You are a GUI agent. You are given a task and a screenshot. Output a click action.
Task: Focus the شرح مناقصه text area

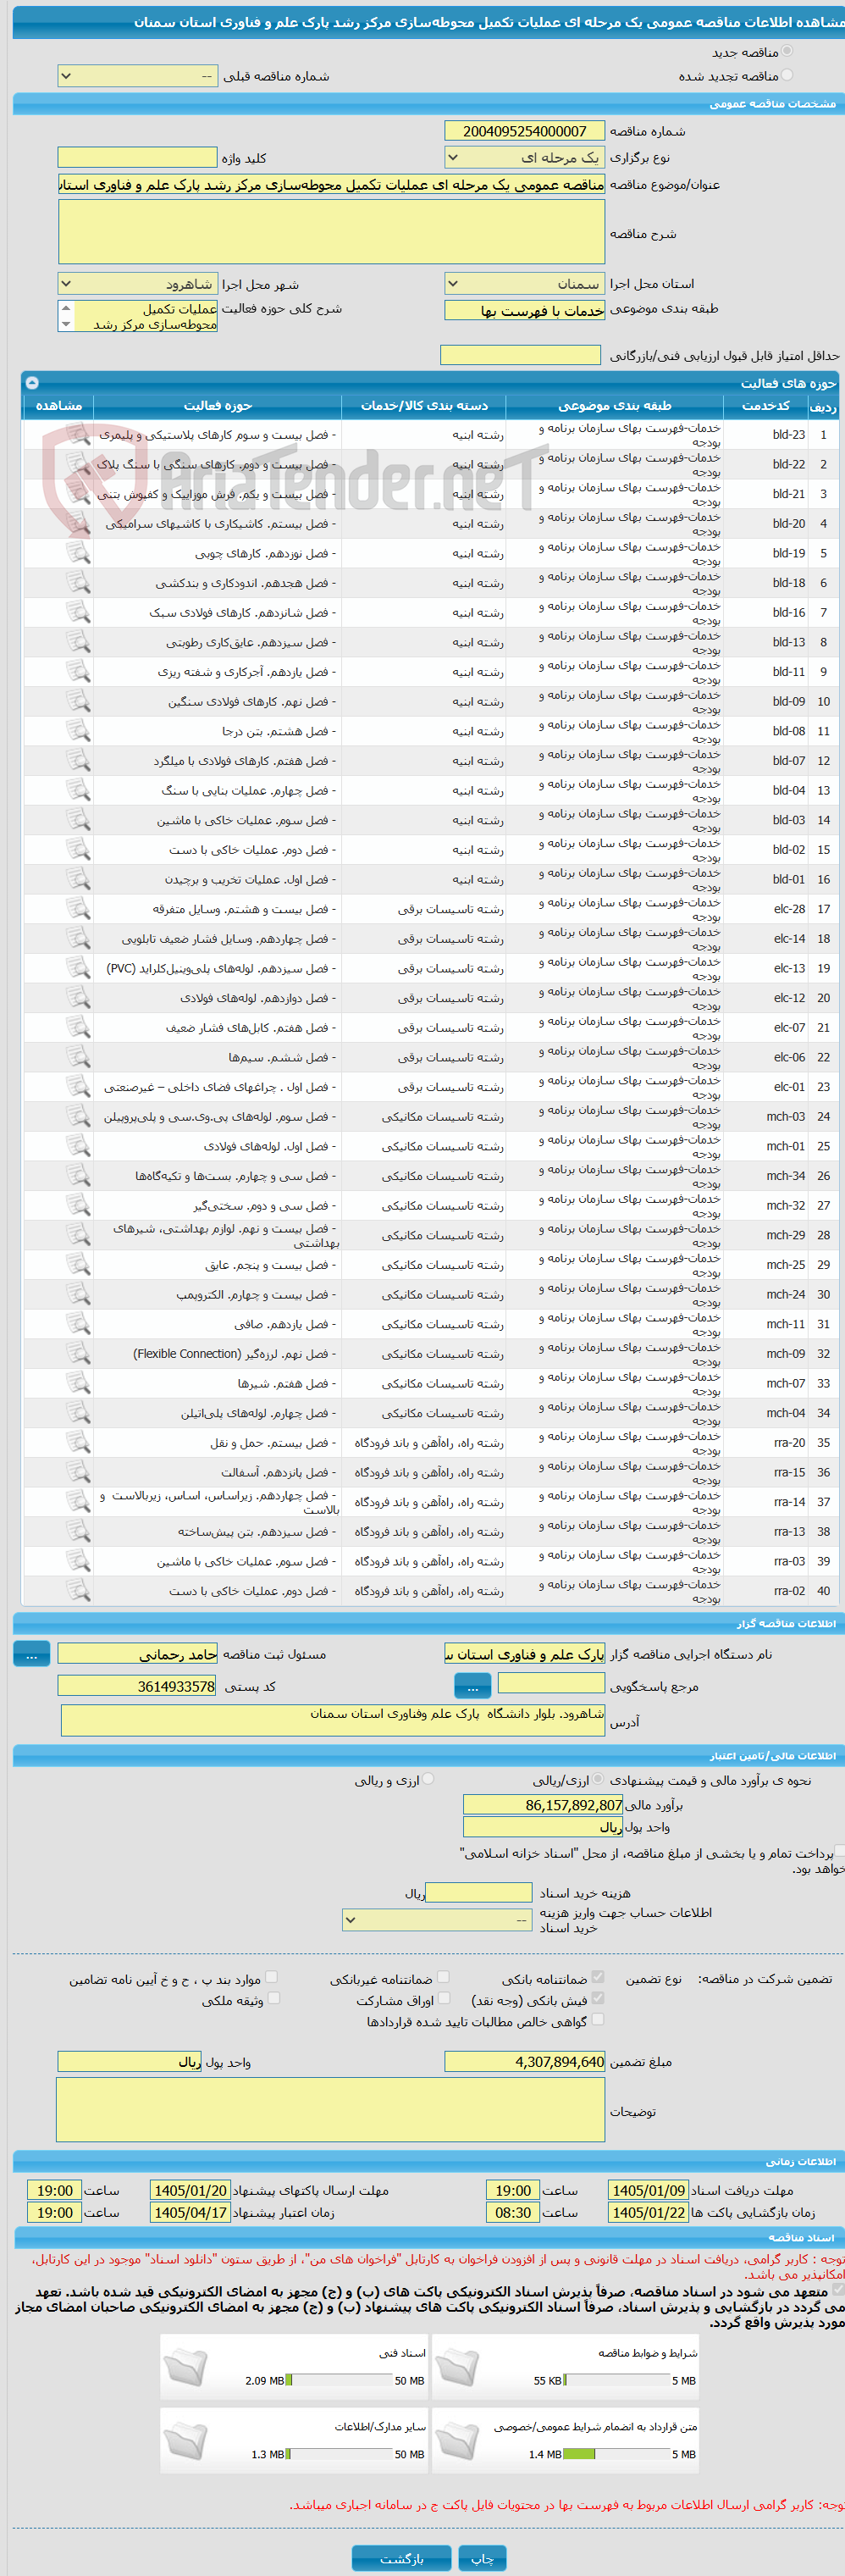[x=331, y=231]
